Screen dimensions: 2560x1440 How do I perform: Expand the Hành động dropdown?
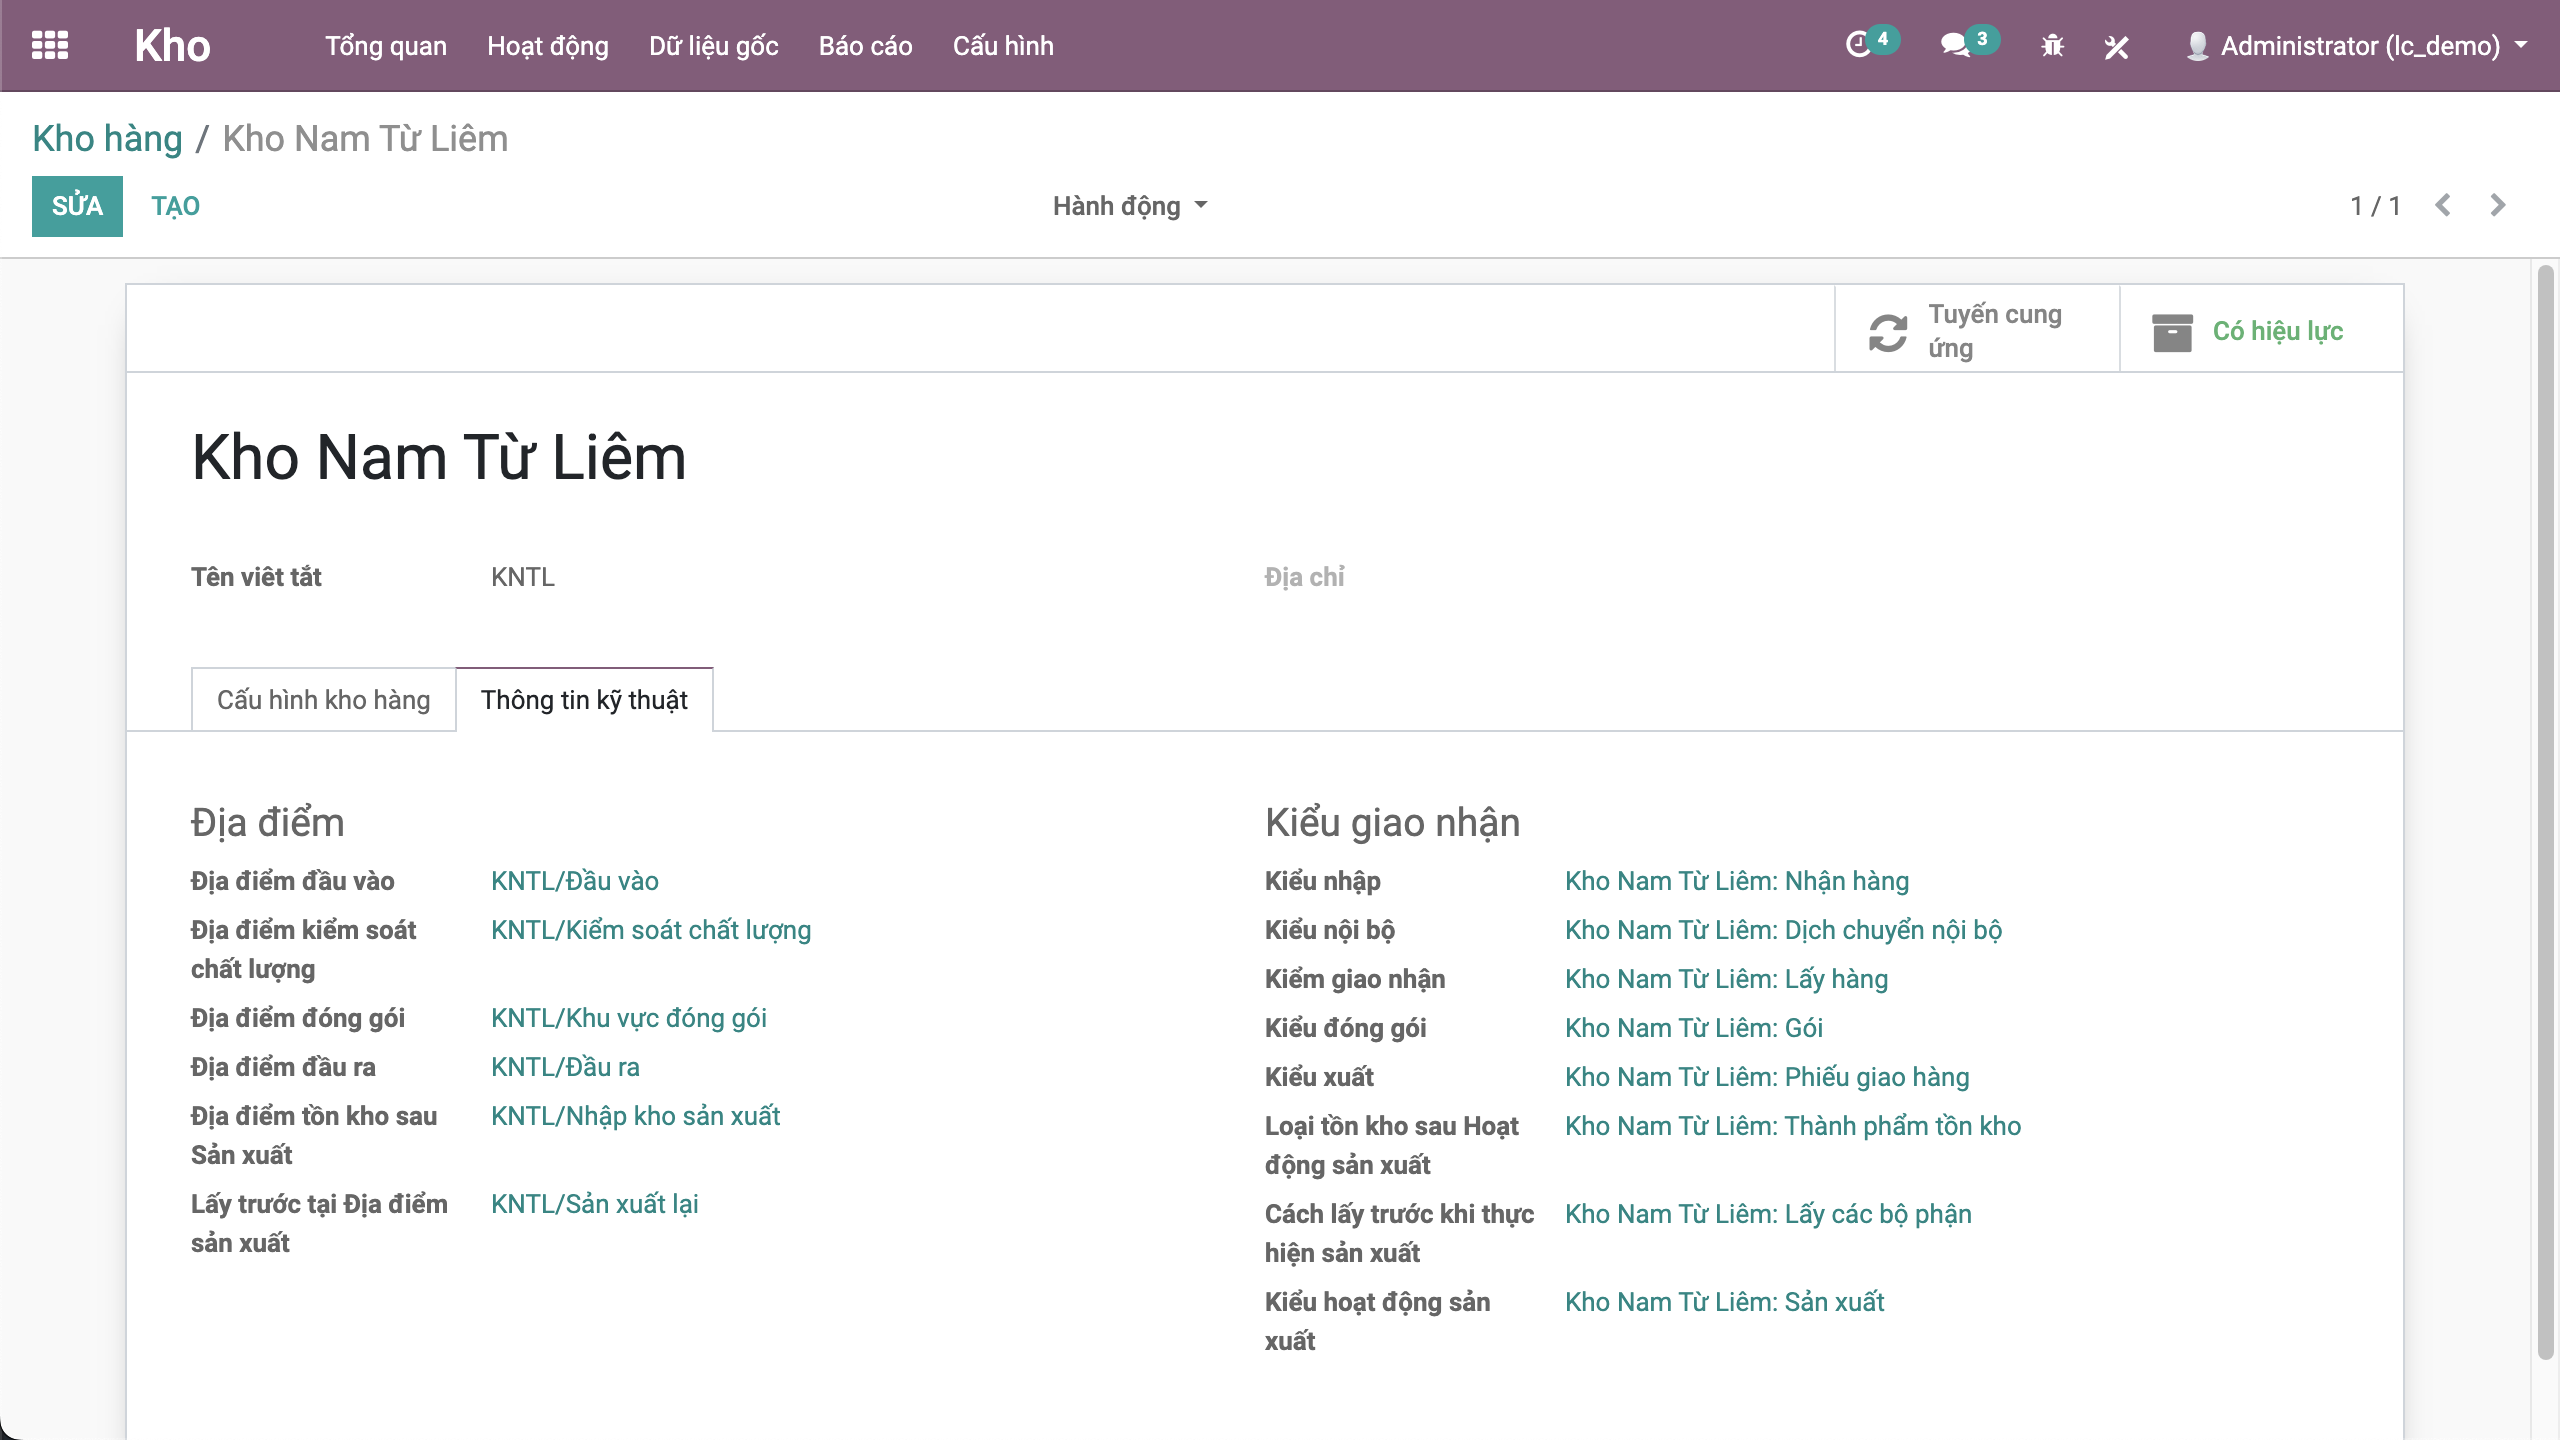[x=1129, y=206]
